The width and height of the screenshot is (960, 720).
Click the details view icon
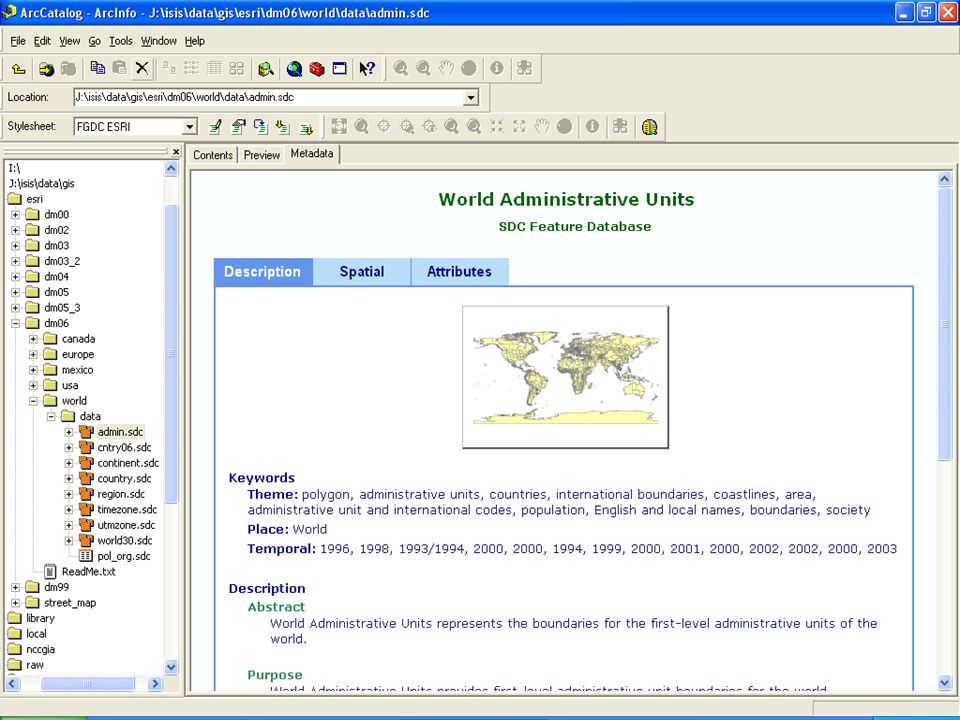tap(214, 69)
